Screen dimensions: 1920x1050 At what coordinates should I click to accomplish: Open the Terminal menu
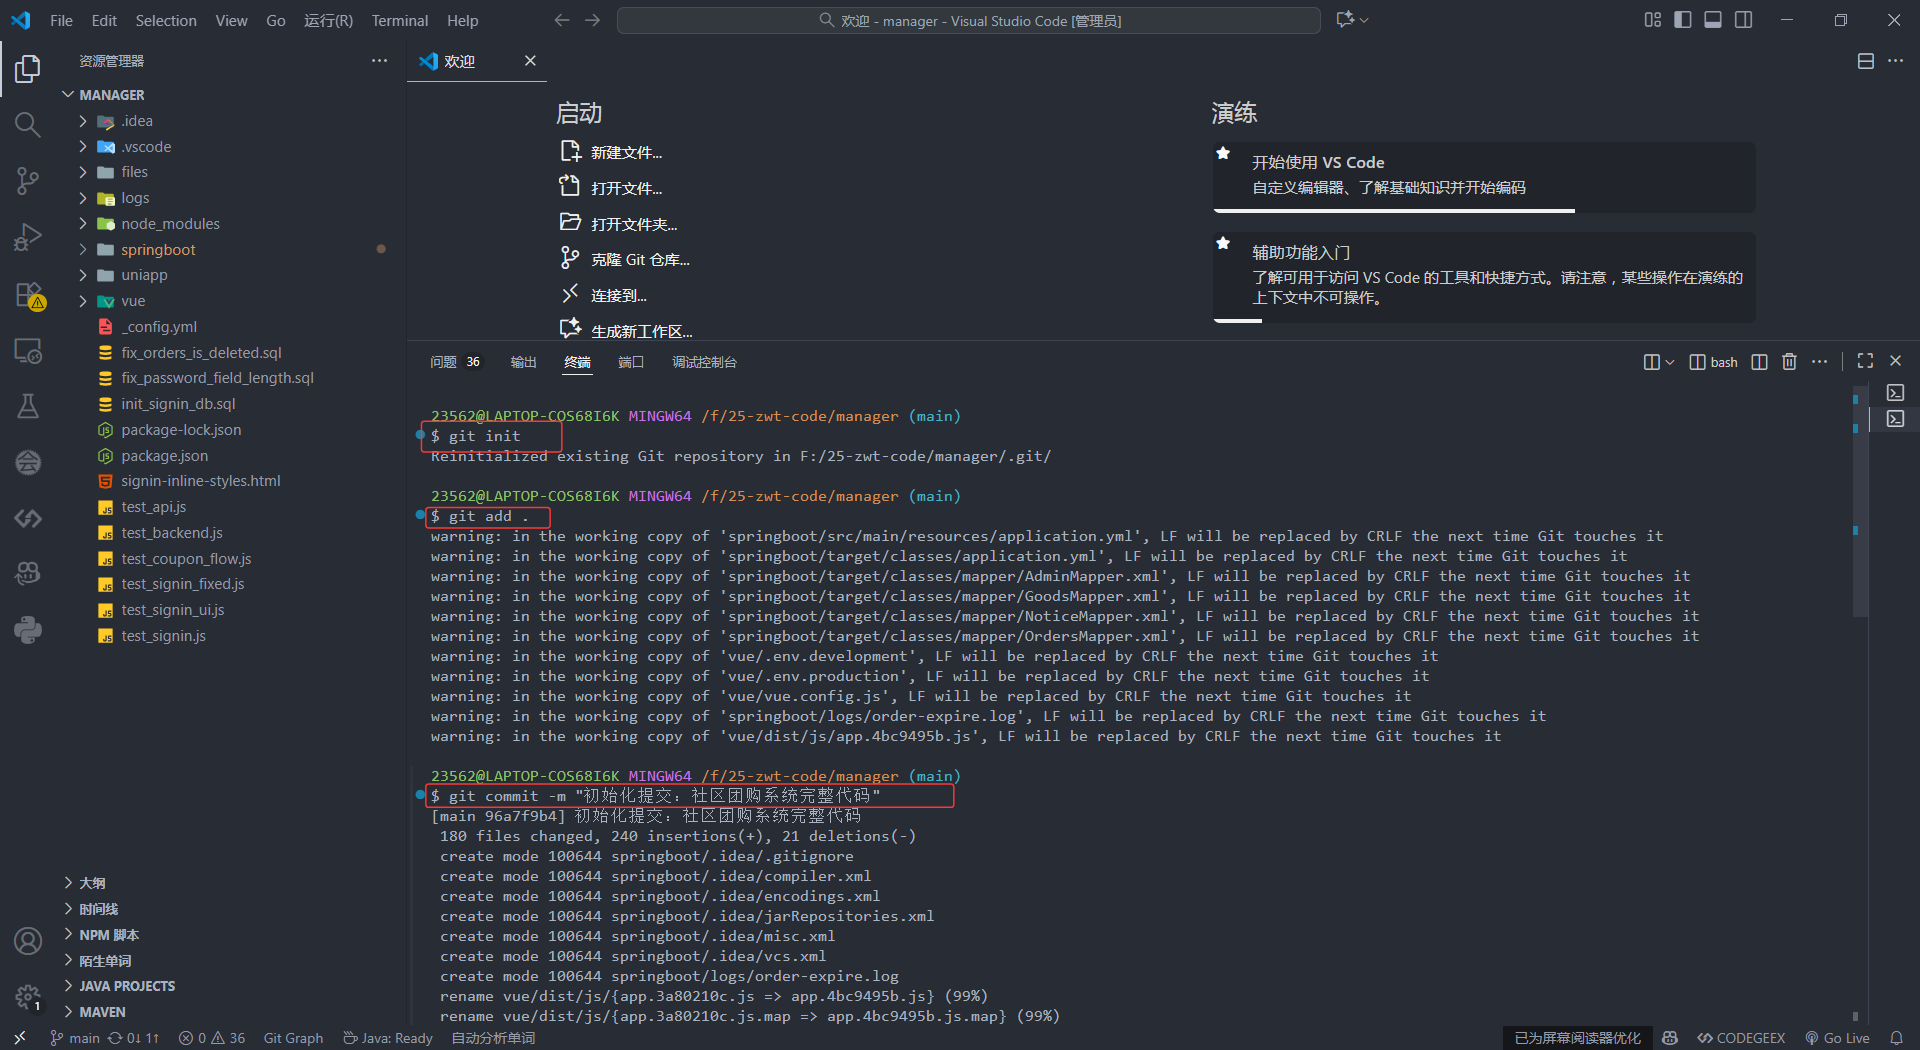click(x=400, y=20)
